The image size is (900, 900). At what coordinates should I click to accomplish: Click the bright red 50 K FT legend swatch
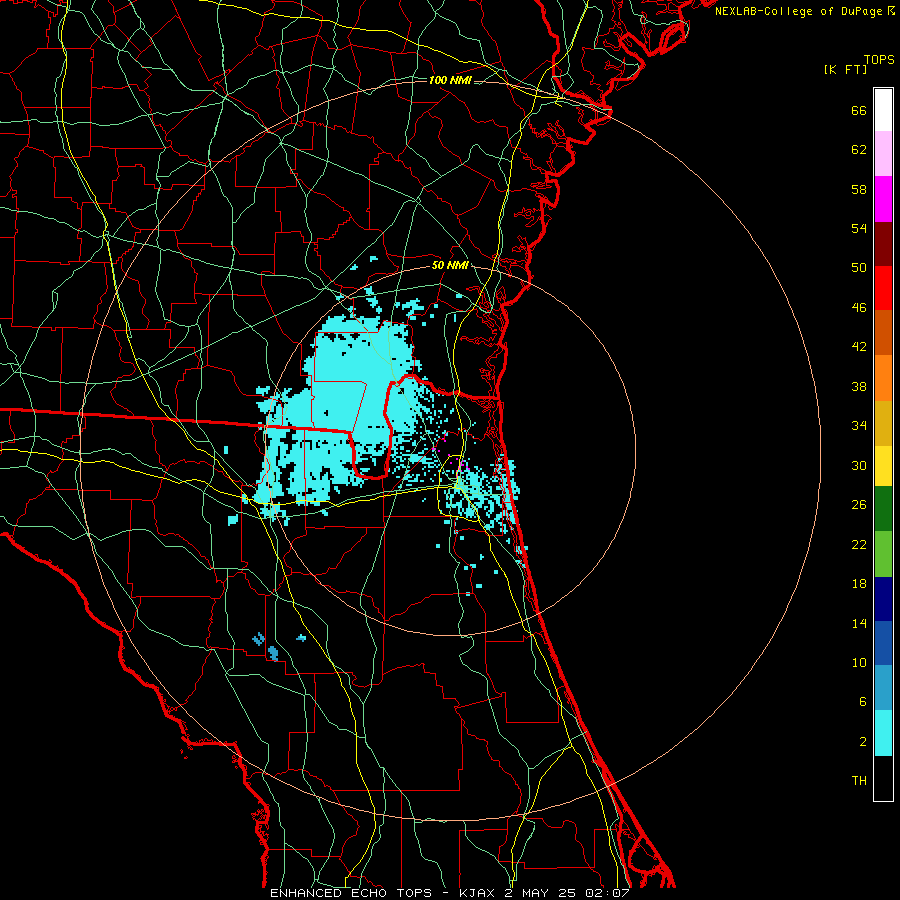[883, 288]
